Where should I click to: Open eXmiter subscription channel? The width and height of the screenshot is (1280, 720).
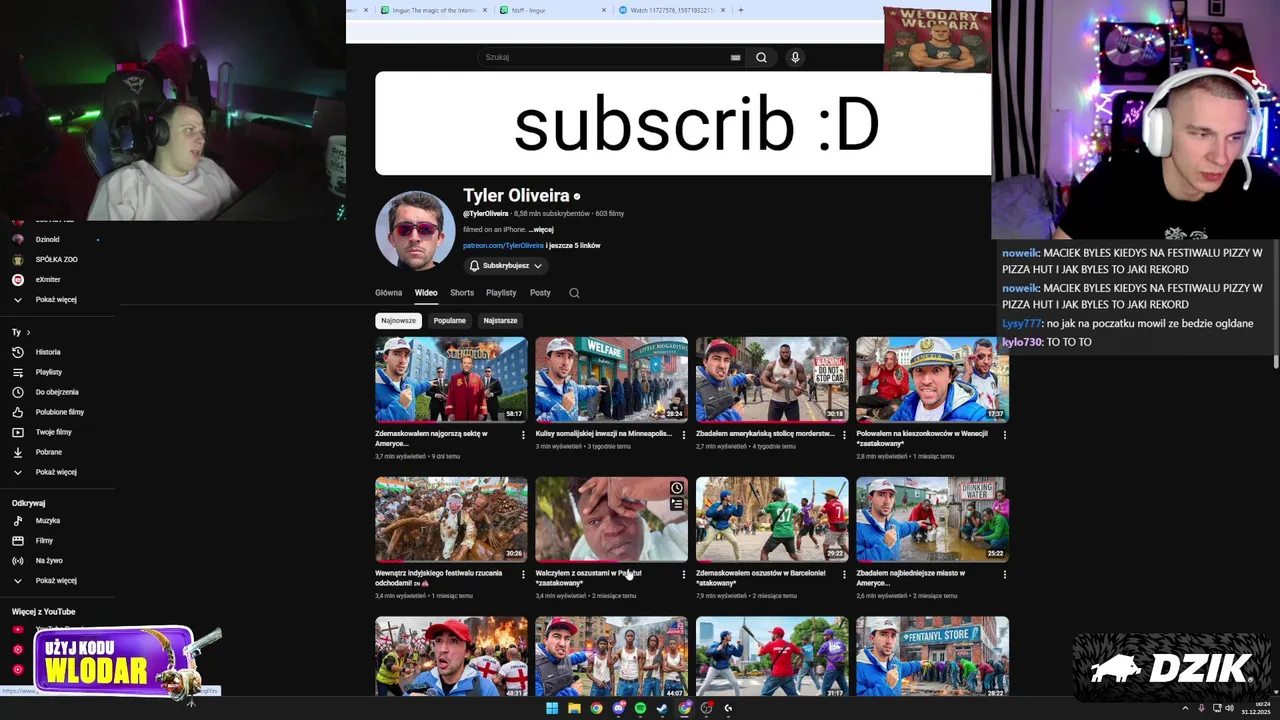pos(47,279)
